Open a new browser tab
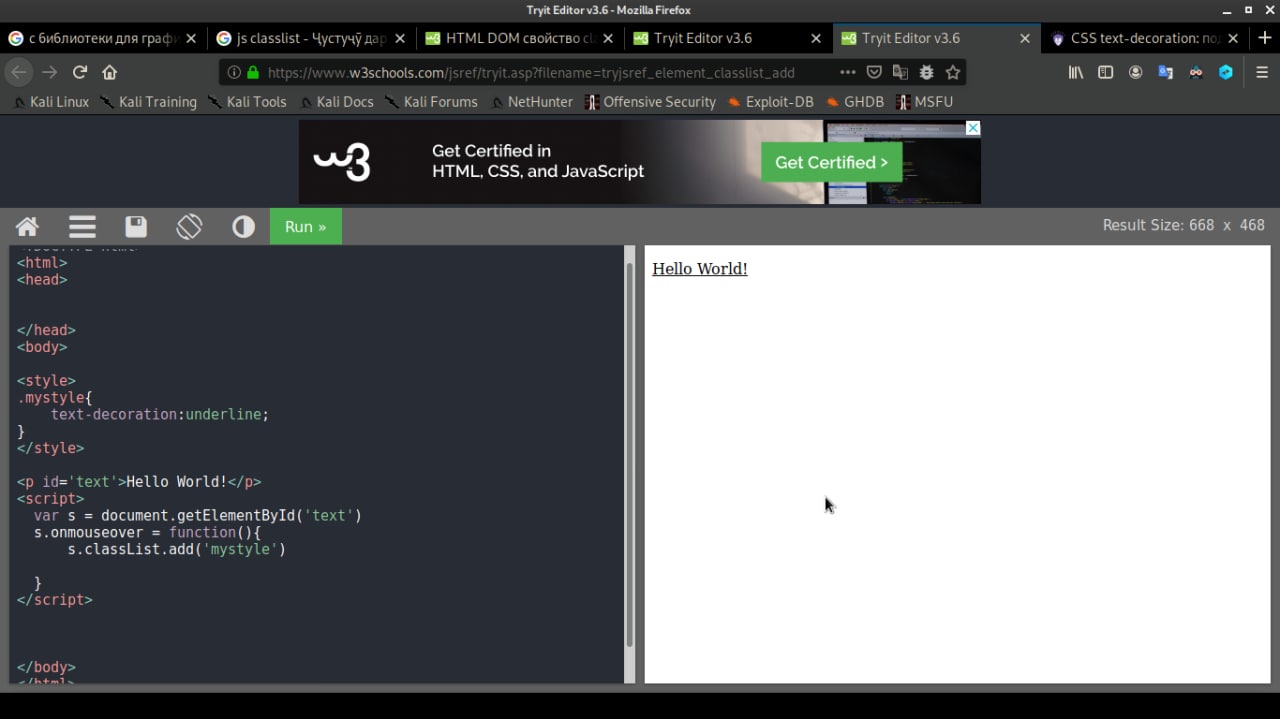Screen dimensions: 1280x719 (x=1265, y=38)
